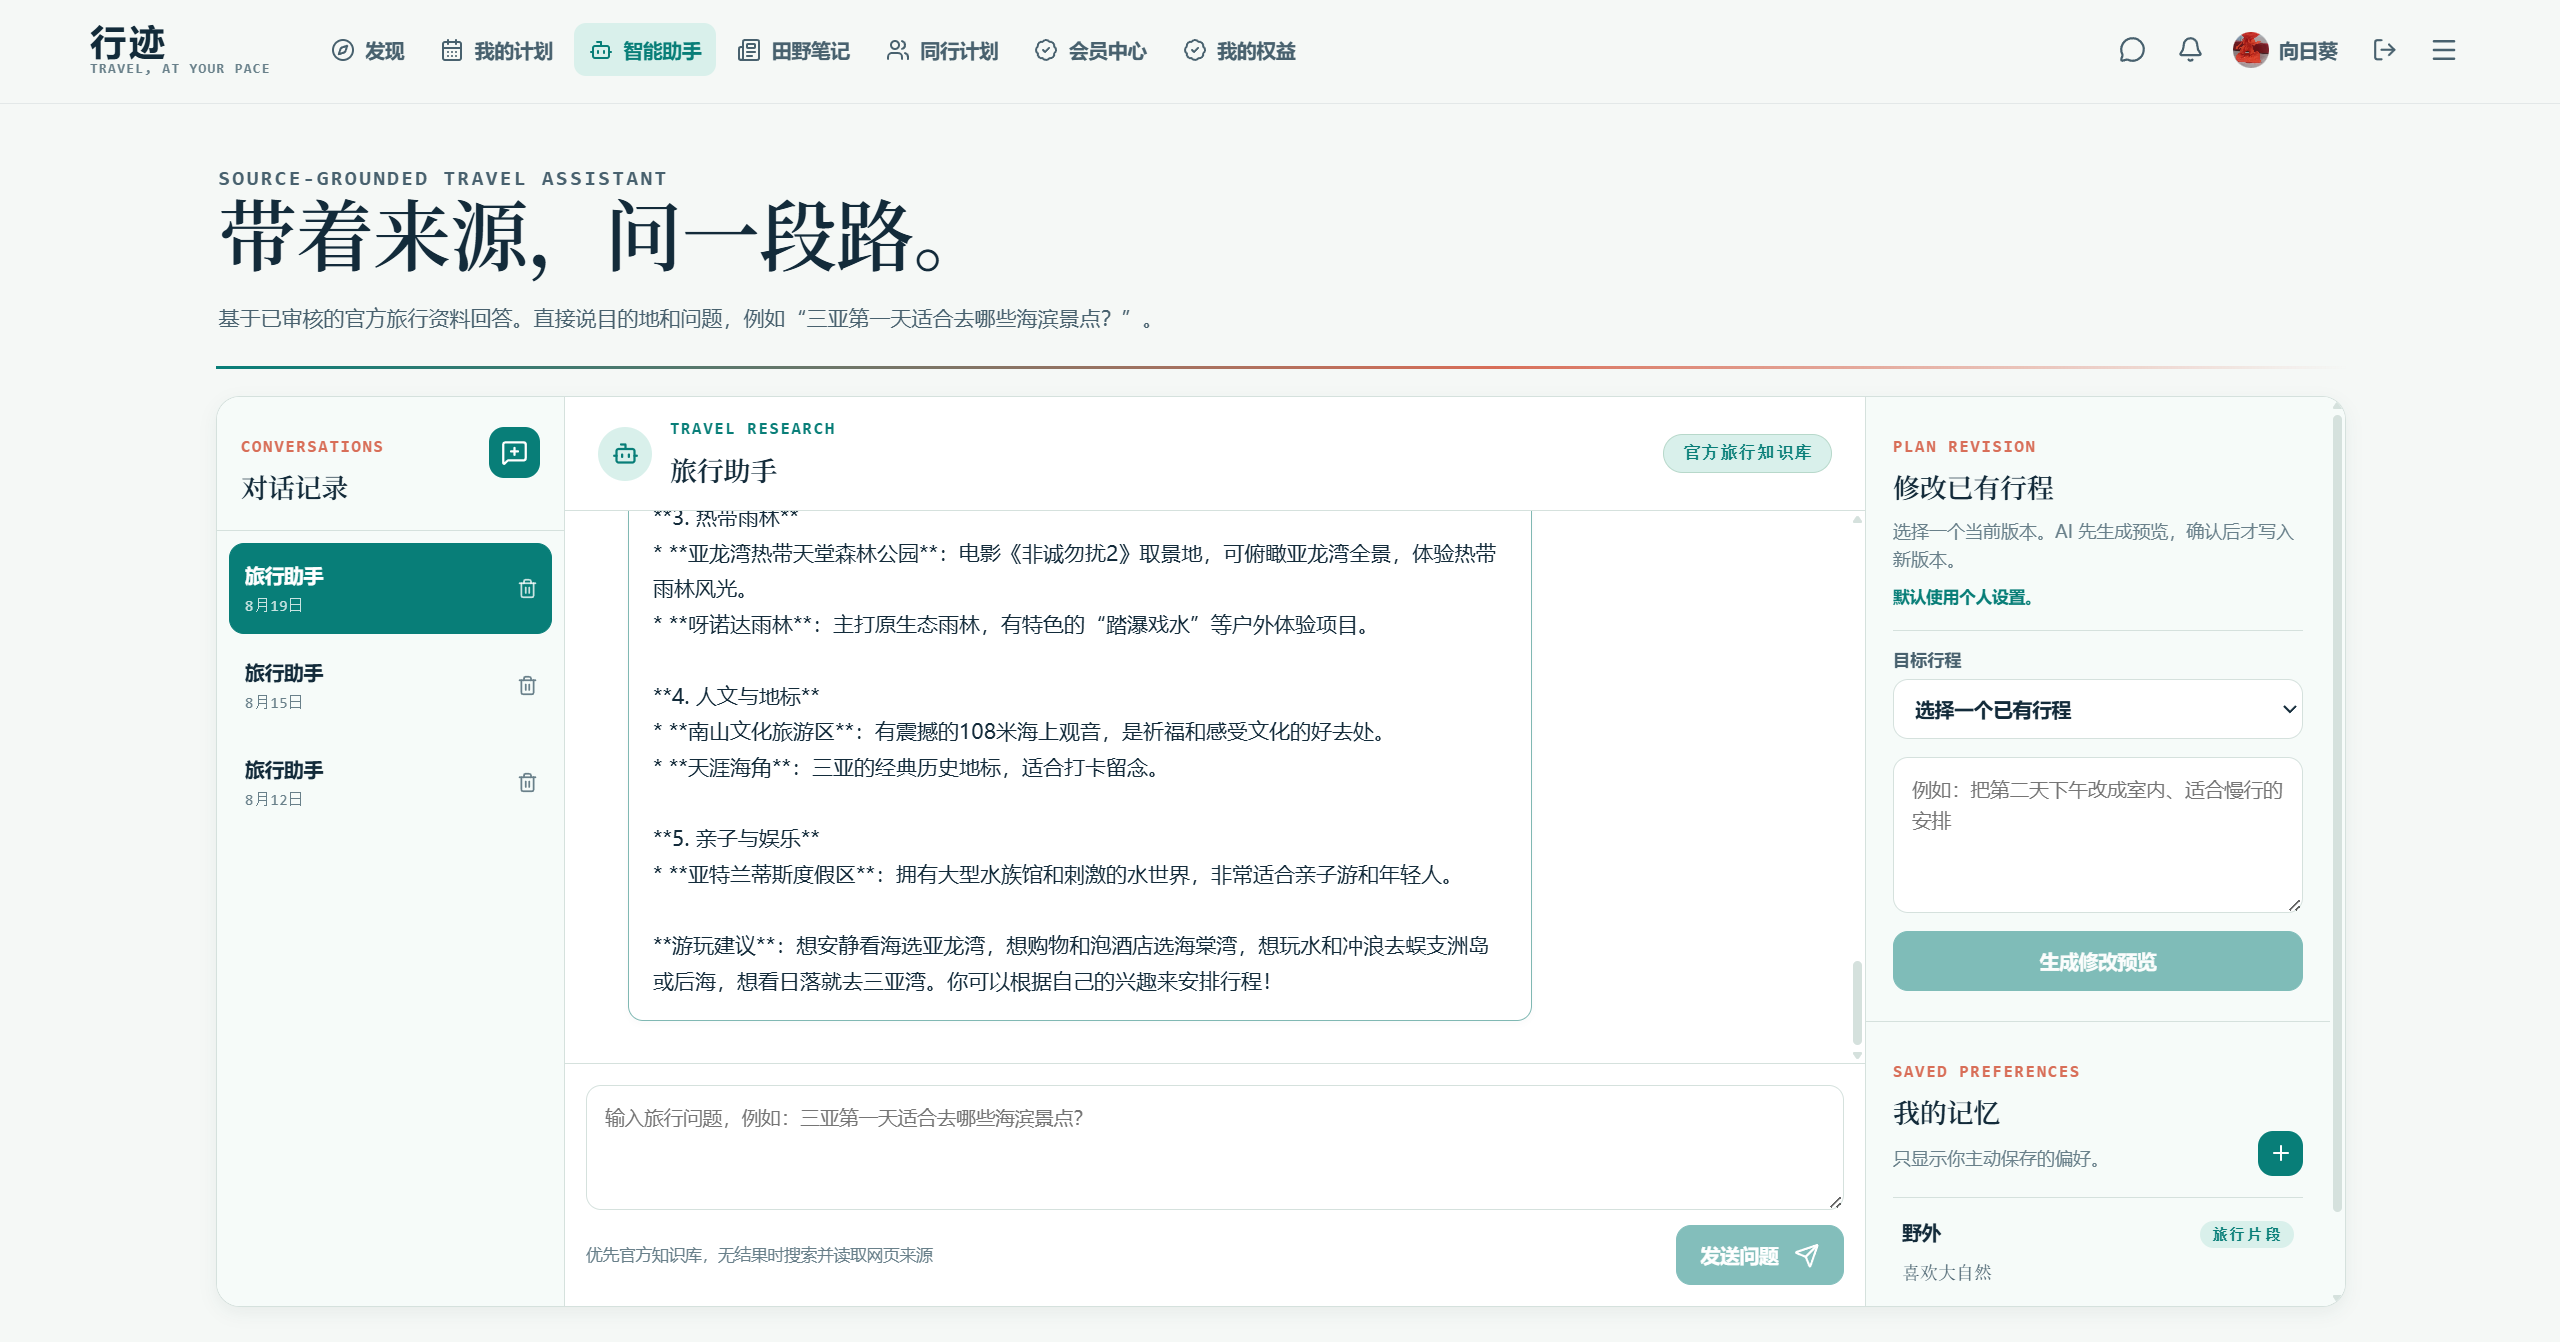Click the 修改已有行程 heading
2560x1342 pixels.
1973,489
